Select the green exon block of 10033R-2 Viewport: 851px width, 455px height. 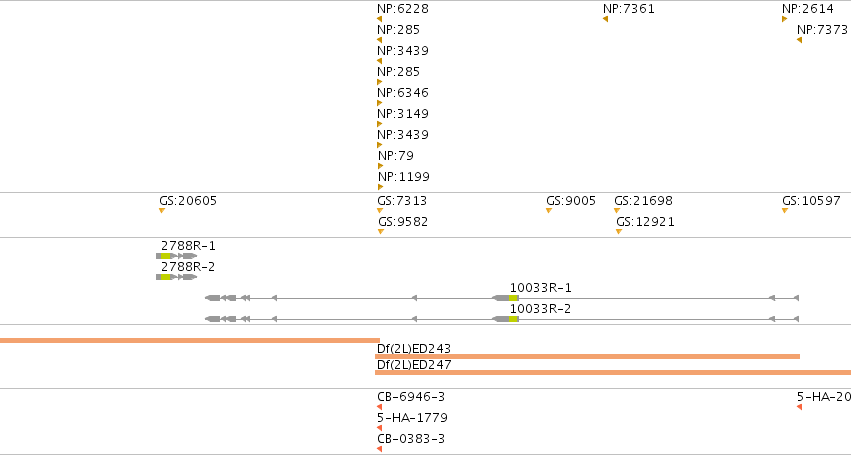click(x=513, y=319)
